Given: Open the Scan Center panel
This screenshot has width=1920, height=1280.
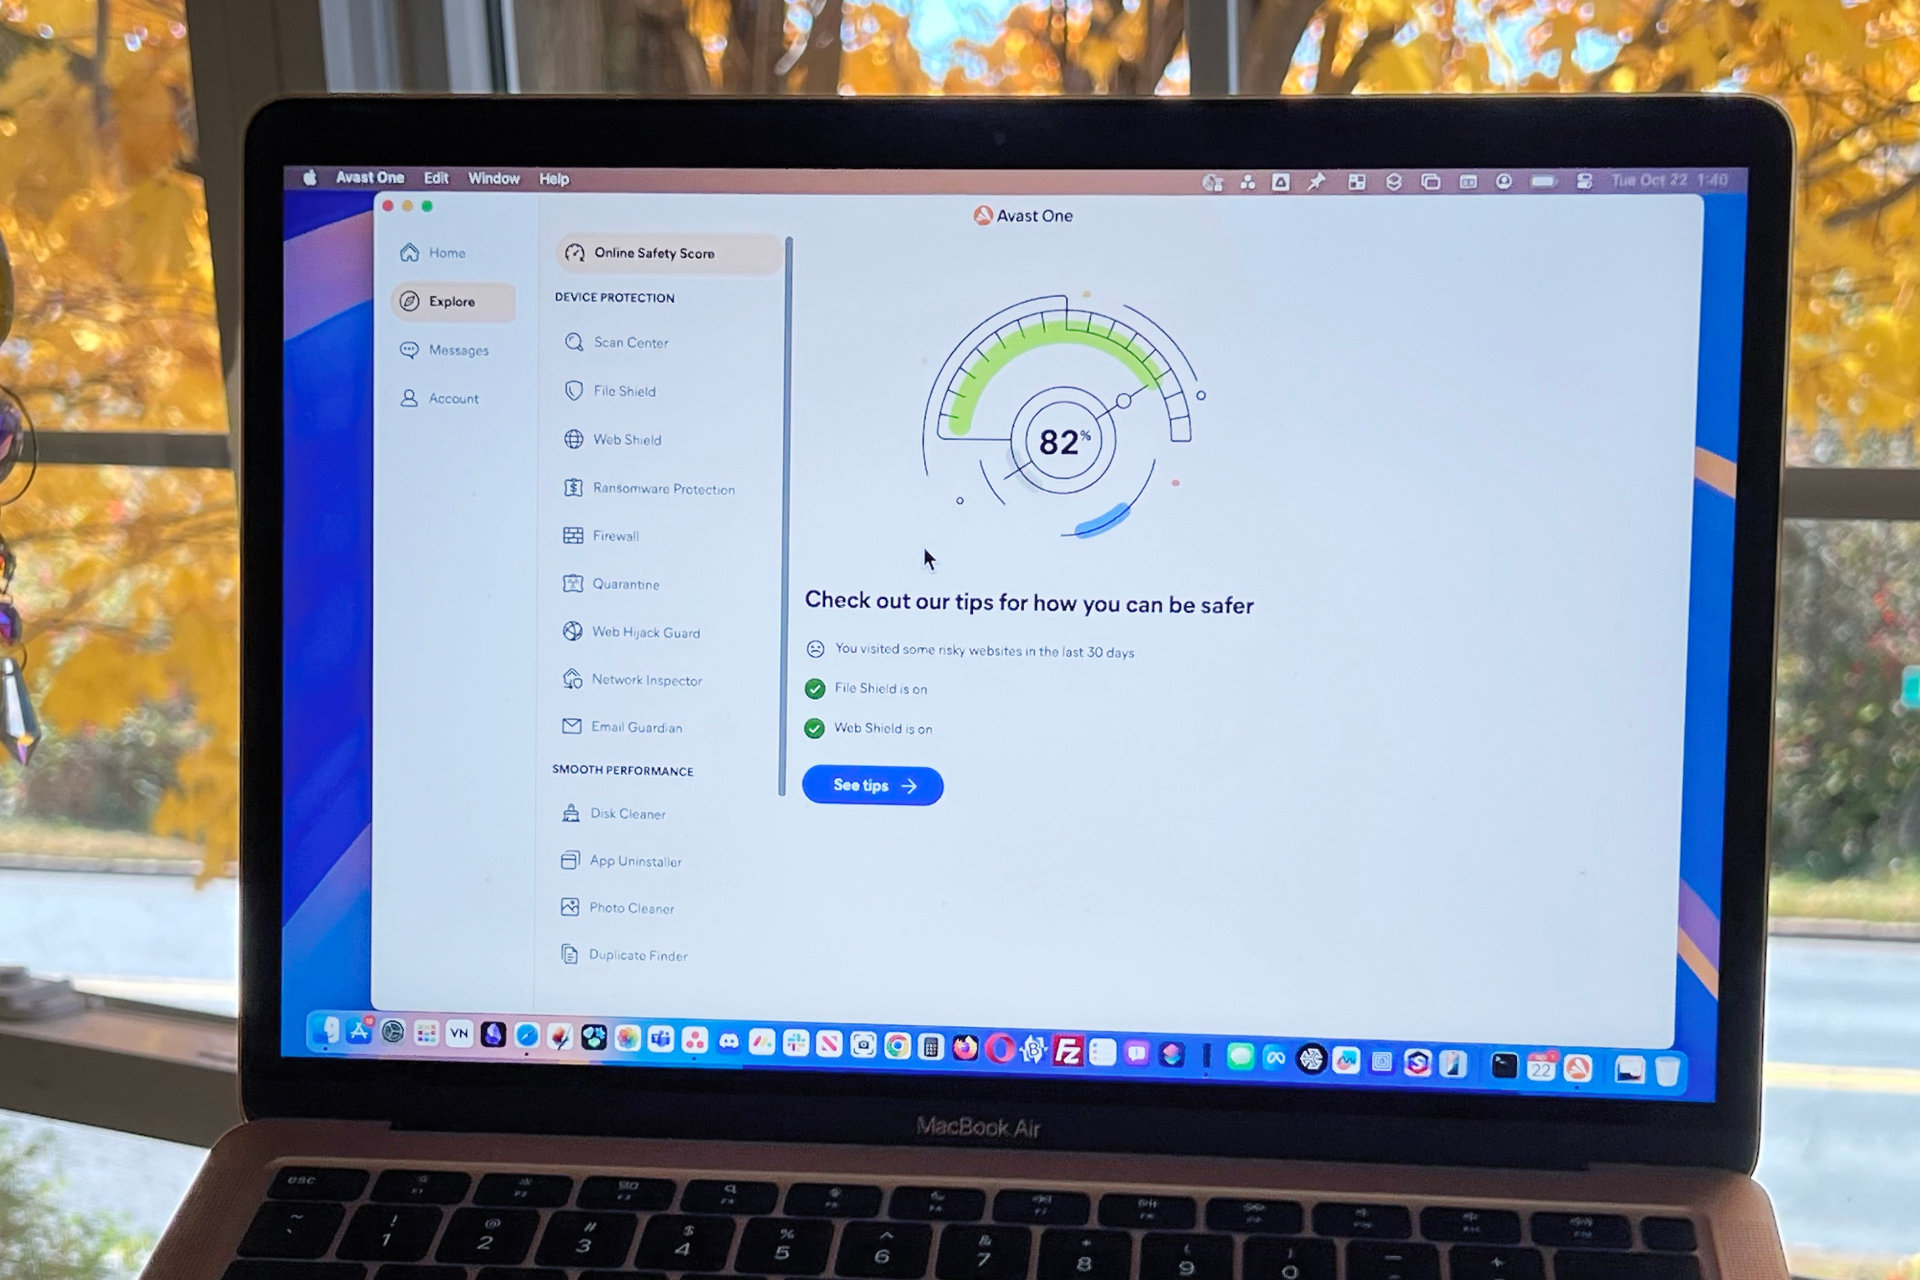Looking at the screenshot, I should tap(629, 341).
